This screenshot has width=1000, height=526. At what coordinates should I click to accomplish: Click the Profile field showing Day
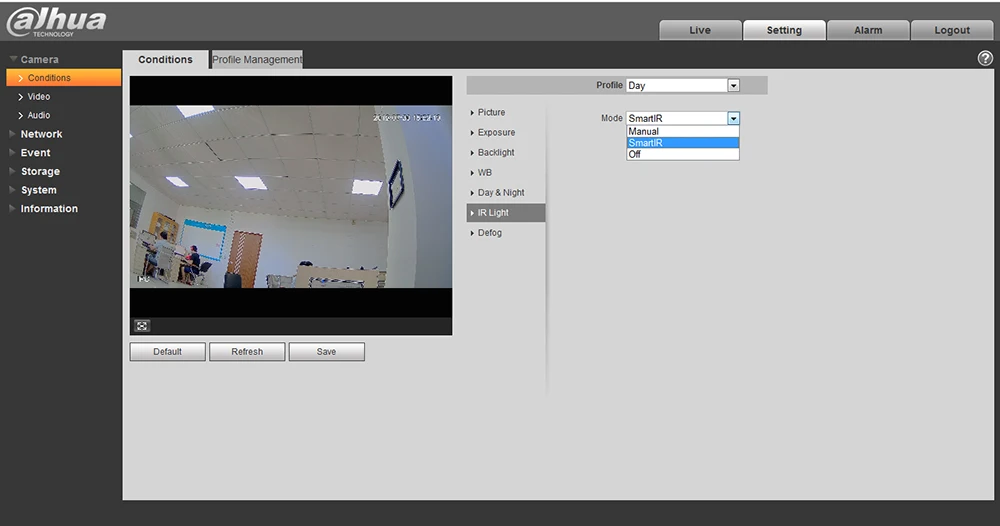pos(682,85)
